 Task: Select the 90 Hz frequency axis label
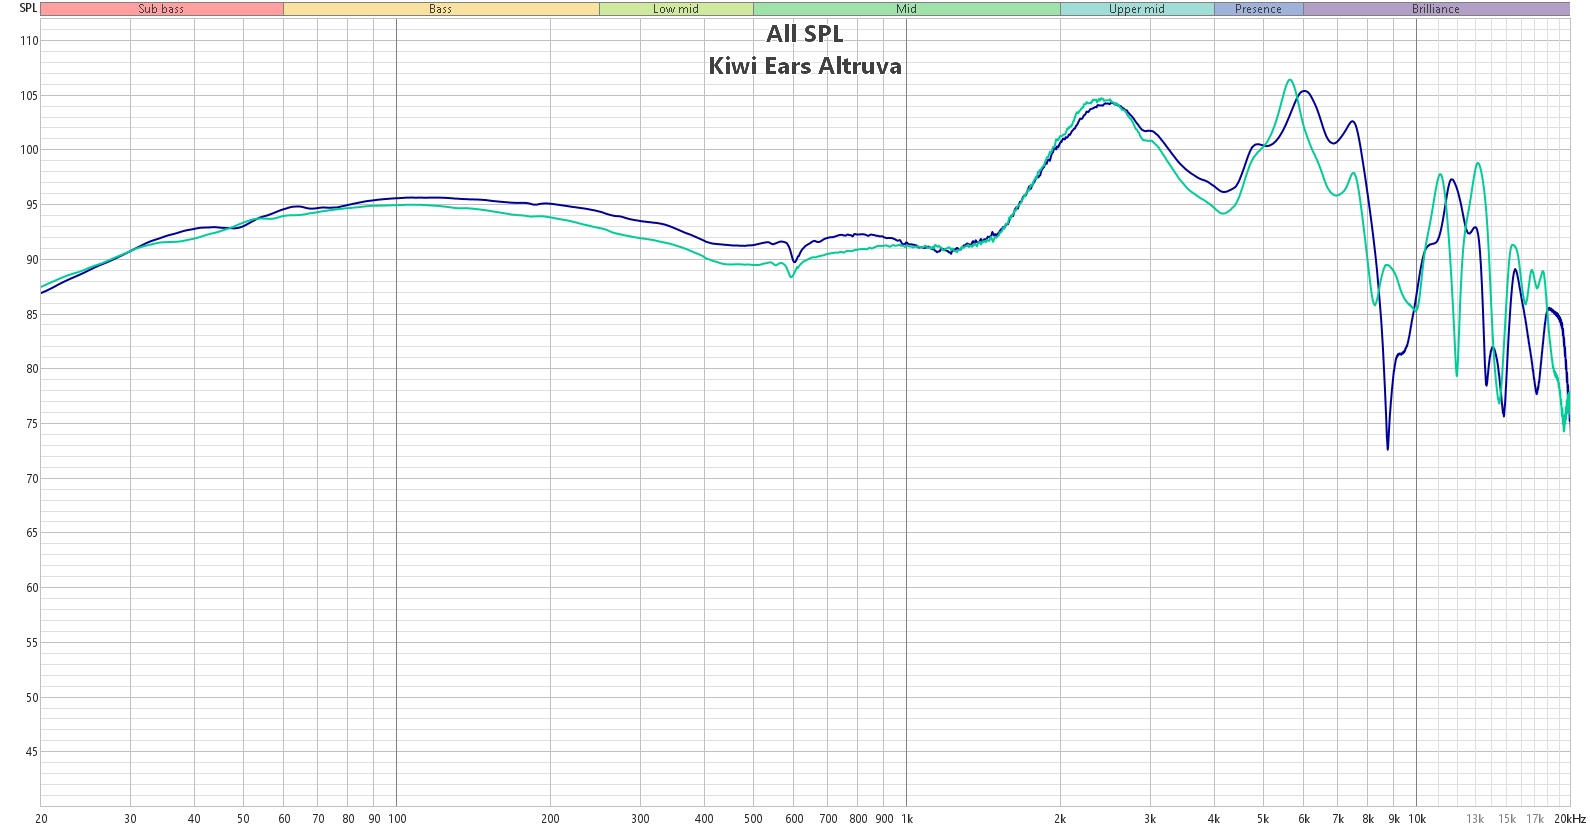[x=374, y=819]
